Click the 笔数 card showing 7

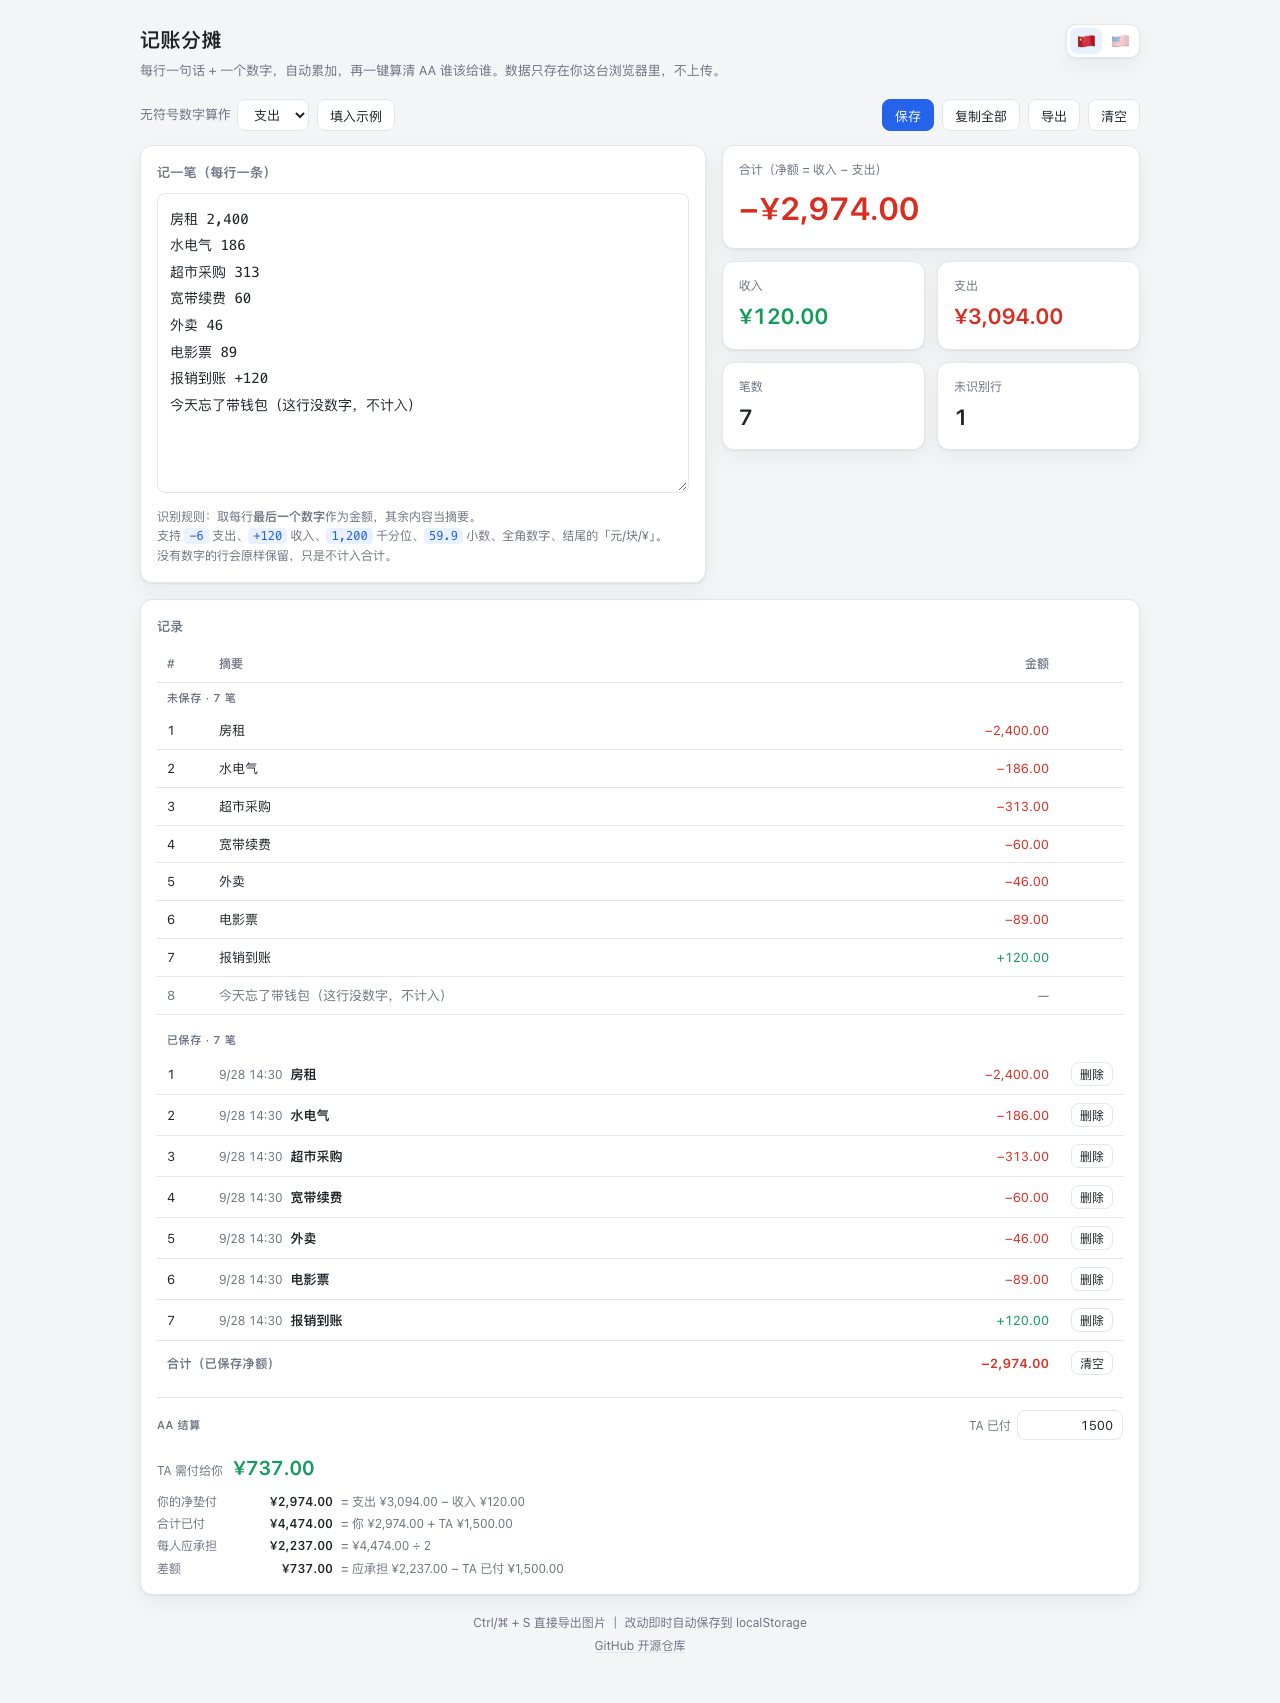[823, 406]
